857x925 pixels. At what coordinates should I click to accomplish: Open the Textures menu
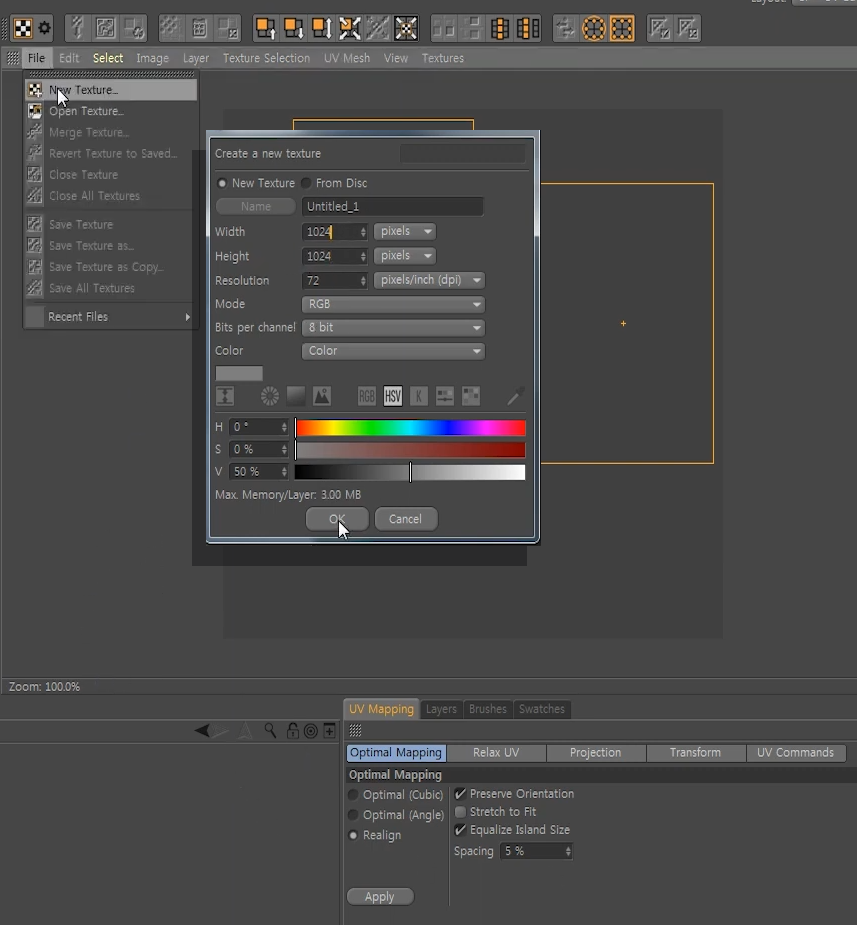click(442, 58)
